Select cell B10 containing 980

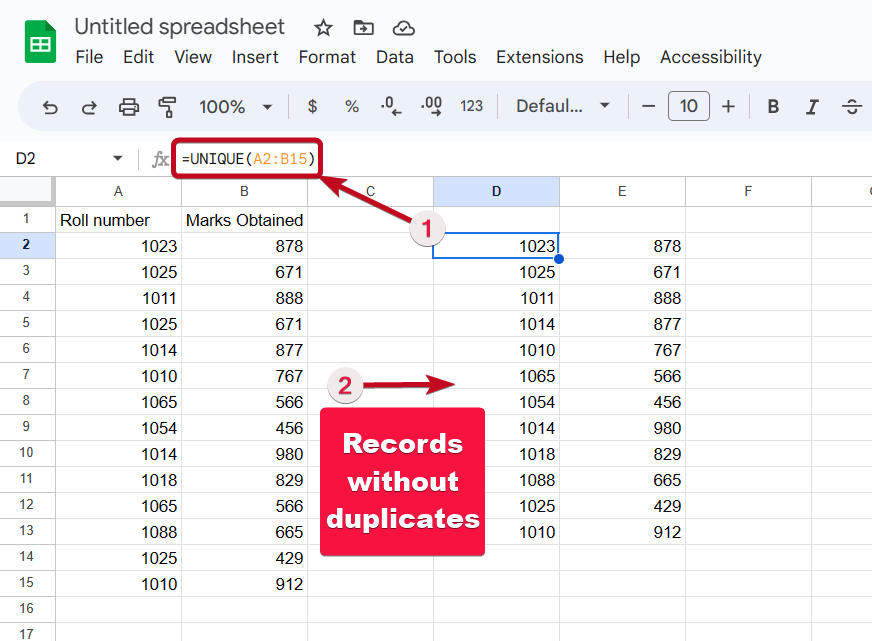click(x=244, y=454)
